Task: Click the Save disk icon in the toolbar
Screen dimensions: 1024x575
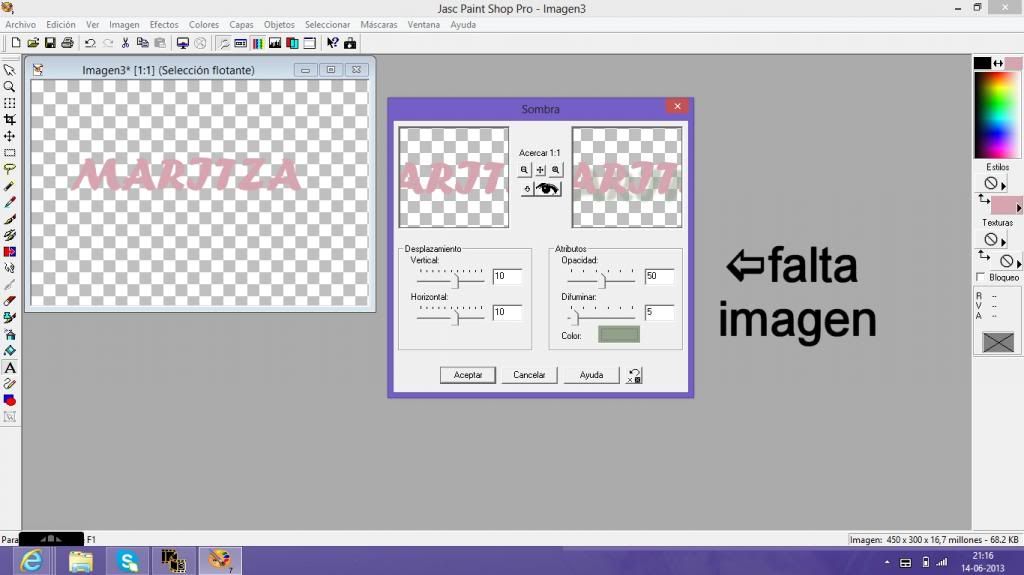Action: [x=50, y=43]
